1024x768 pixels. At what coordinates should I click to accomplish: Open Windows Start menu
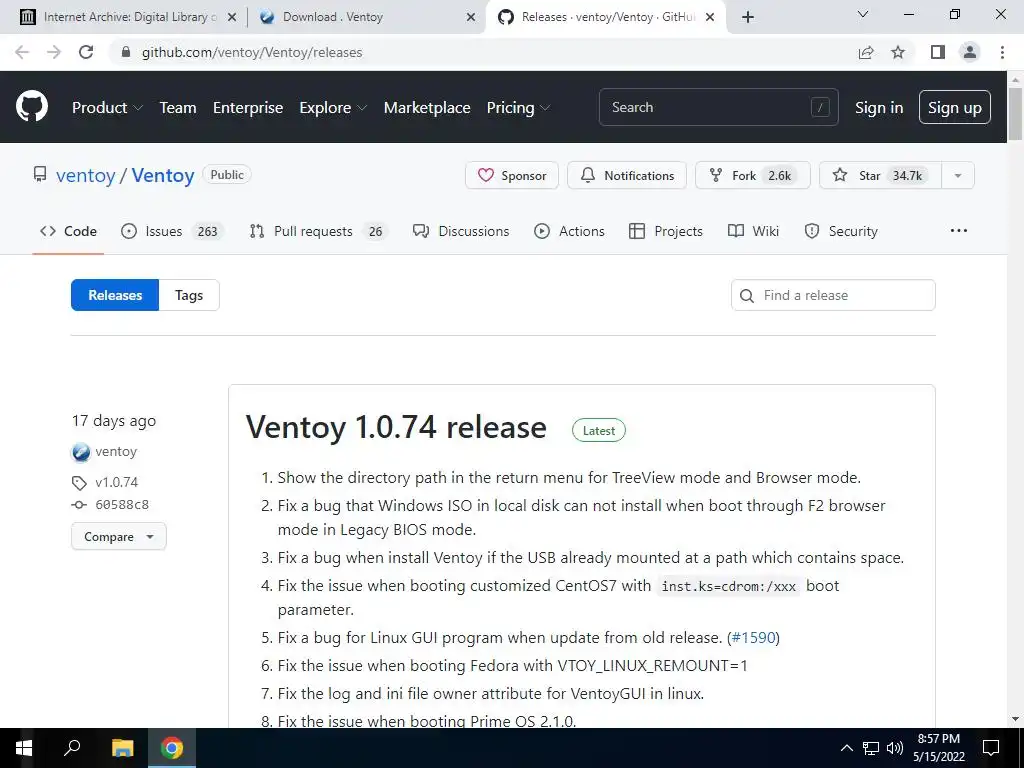(x=24, y=748)
